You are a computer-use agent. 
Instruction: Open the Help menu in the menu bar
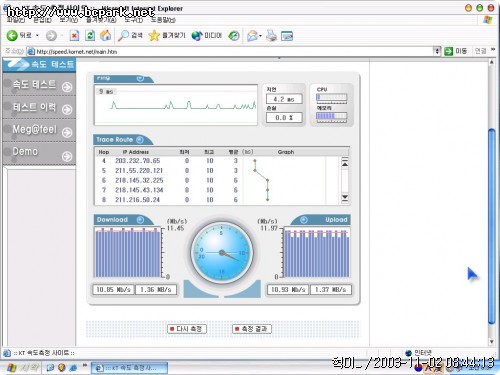(x=163, y=20)
